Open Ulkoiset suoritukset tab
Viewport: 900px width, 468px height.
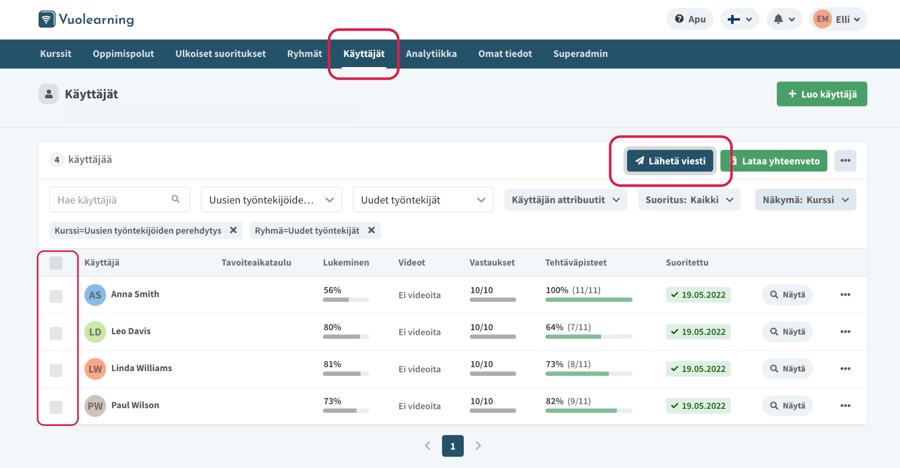(x=220, y=54)
